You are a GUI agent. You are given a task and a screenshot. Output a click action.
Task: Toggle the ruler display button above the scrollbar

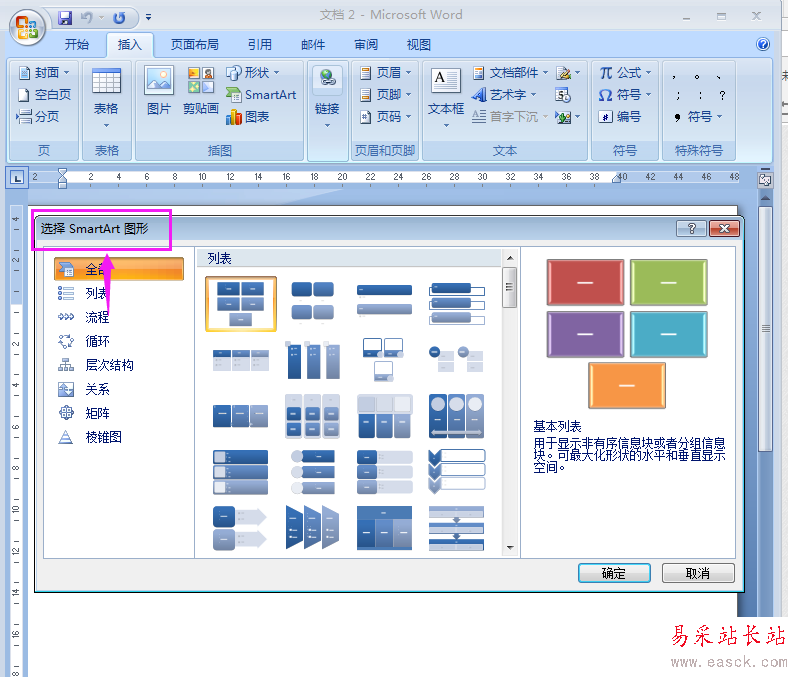click(x=765, y=180)
